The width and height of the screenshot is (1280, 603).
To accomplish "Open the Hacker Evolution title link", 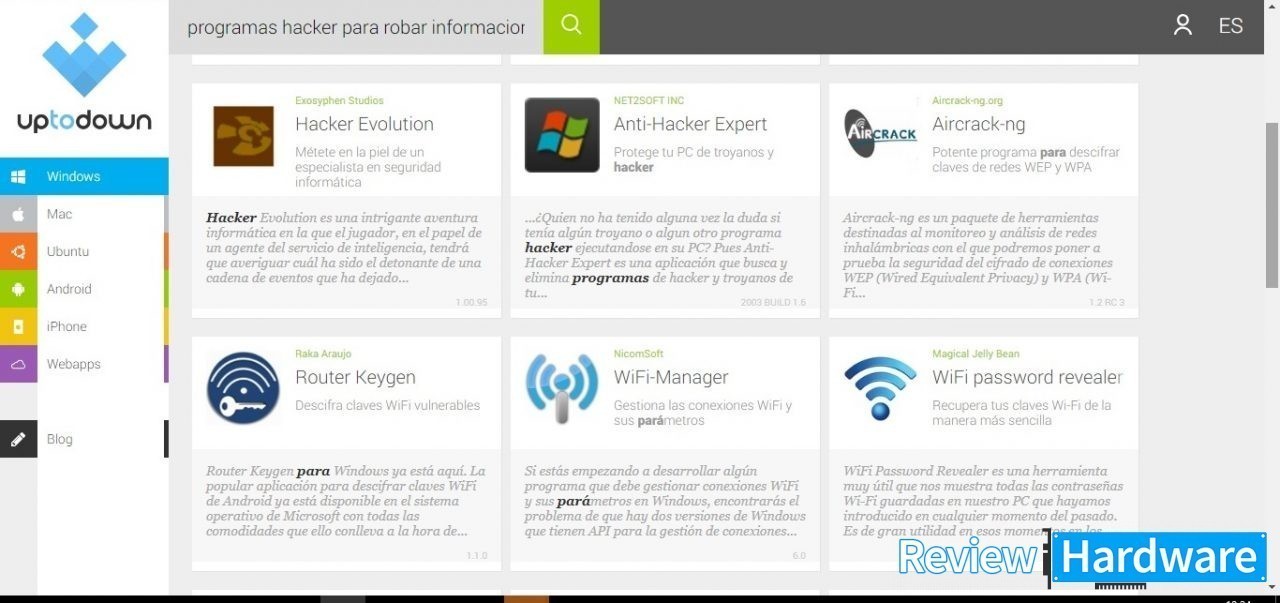I will (364, 124).
